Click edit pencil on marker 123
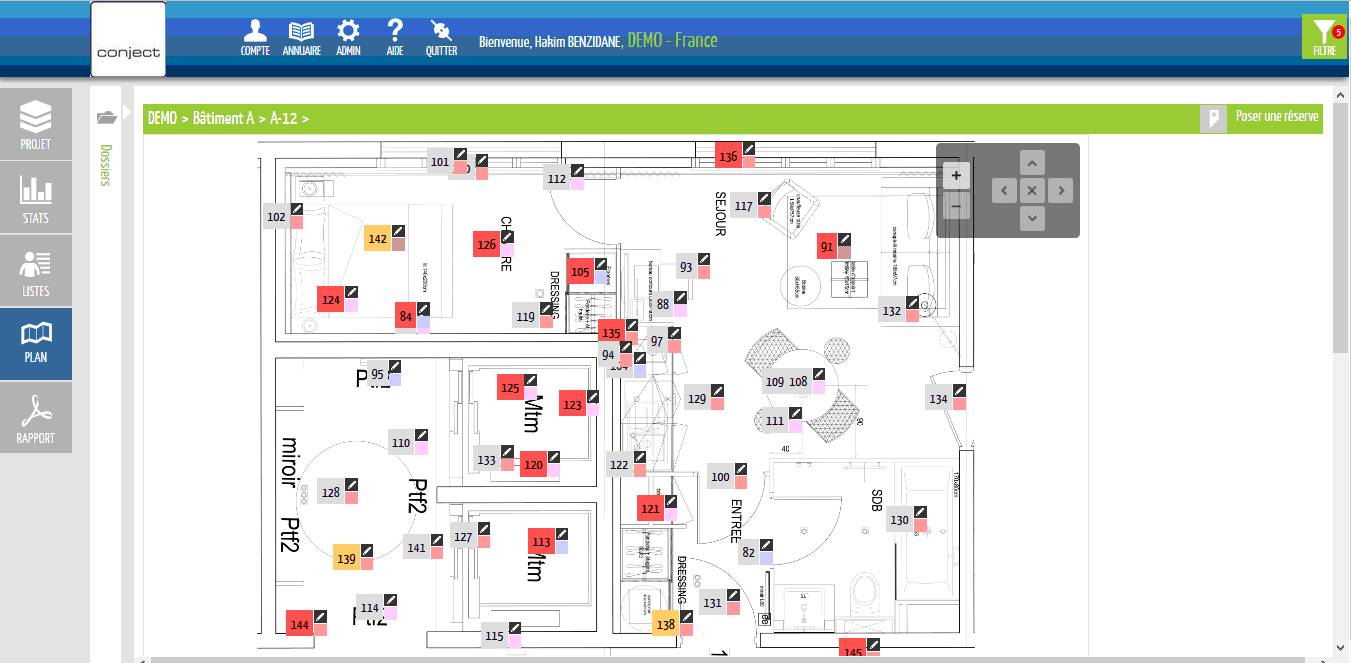This screenshot has width=1351, height=663. [x=592, y=396]
